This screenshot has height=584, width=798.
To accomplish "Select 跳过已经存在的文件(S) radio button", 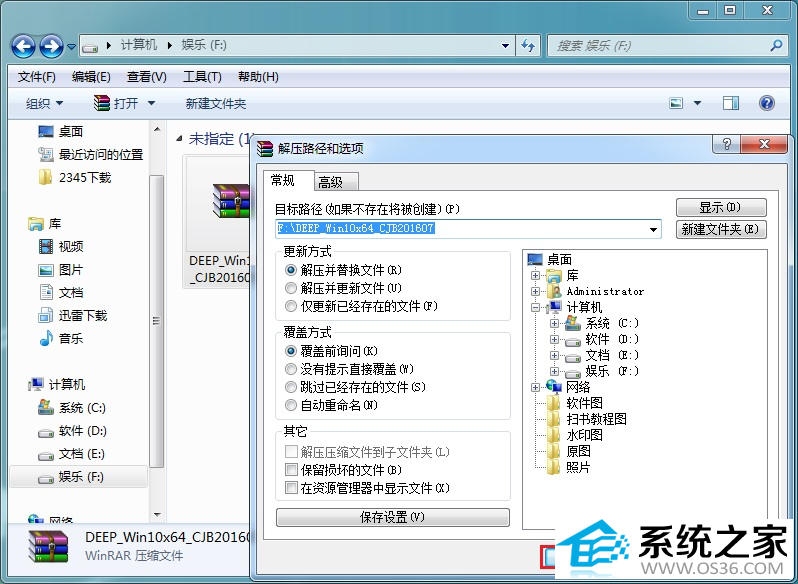I will (291, 387).
